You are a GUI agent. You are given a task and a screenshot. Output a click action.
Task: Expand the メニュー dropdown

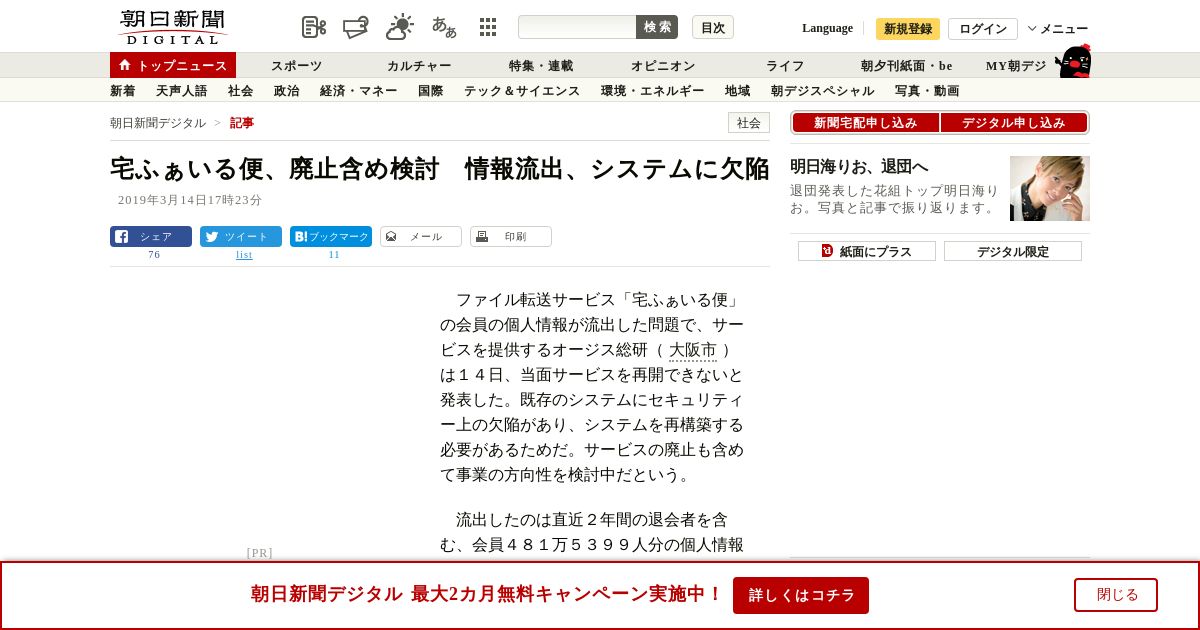pyautogui.click(x=1058, y=29)
